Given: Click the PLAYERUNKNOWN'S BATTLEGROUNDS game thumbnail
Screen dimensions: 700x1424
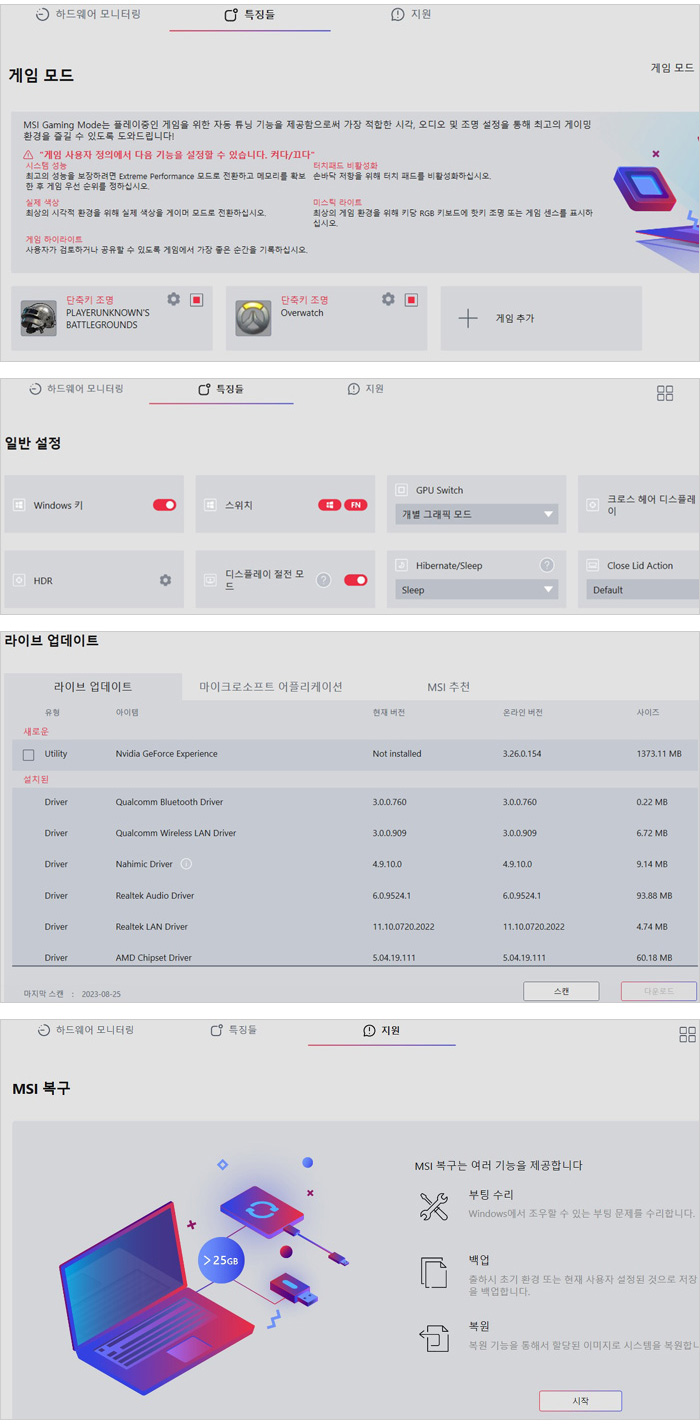Looking at the screenshot, I should (39, 318).
